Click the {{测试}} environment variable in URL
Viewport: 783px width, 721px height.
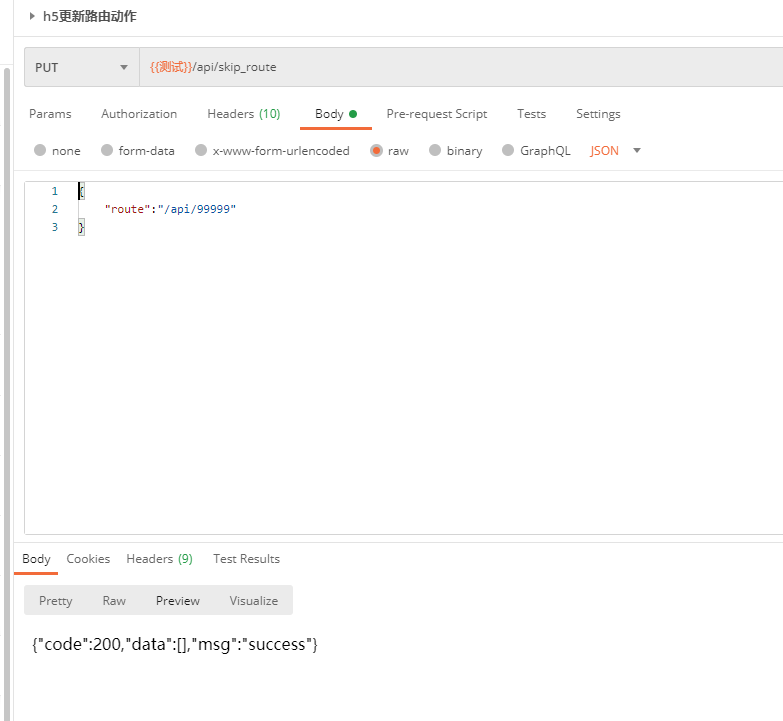click(171, 67)
